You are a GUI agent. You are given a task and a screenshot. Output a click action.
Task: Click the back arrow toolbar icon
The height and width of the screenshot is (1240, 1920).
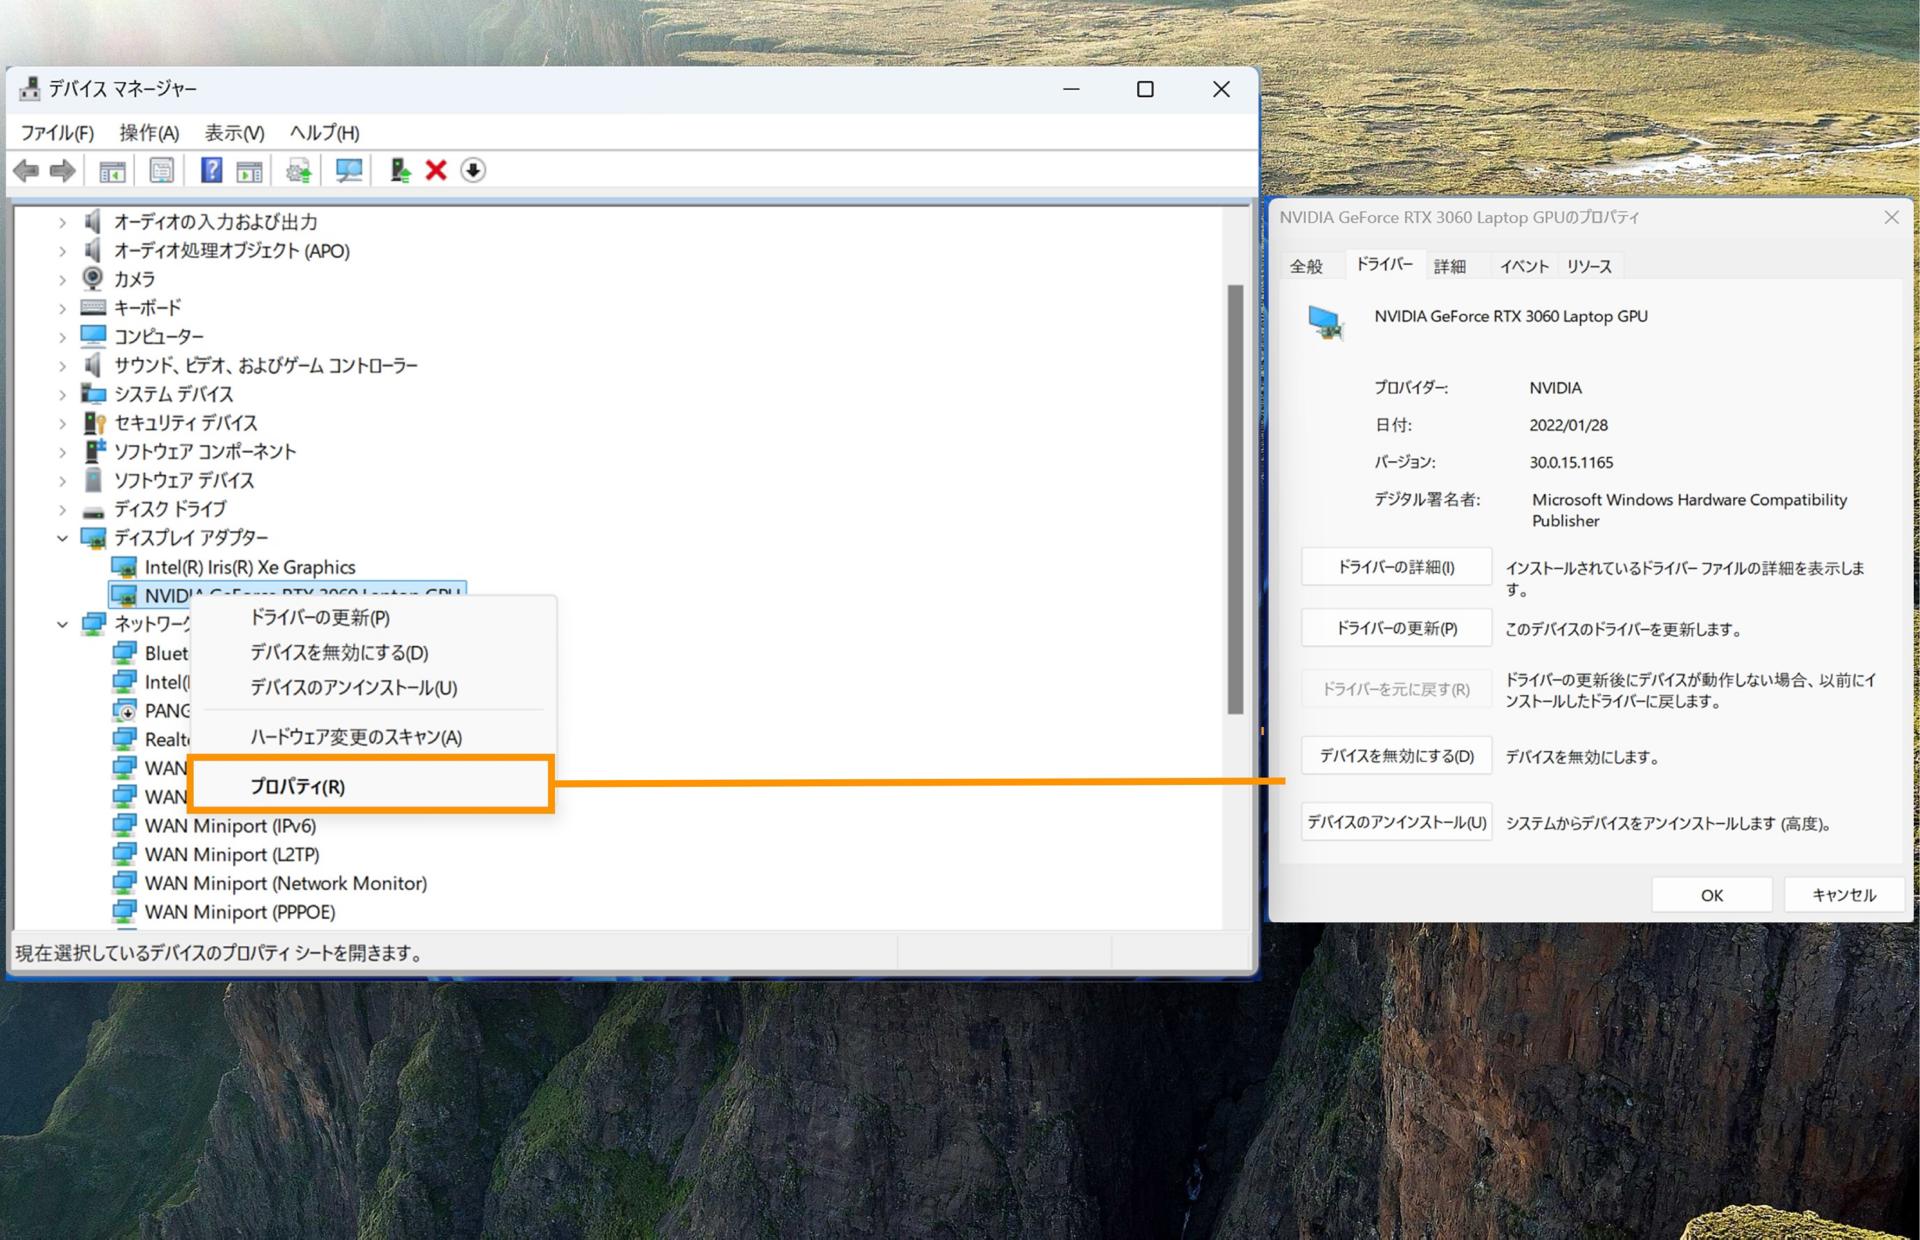(x=26, y=170)
